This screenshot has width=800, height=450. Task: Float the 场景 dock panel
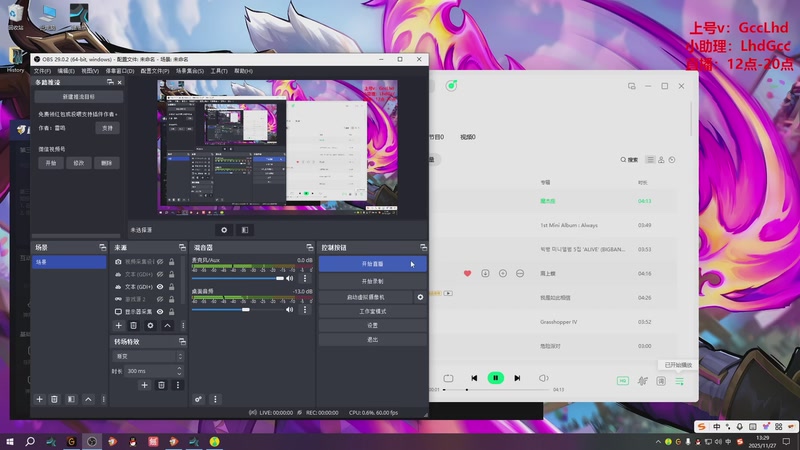[x=103, y=247]
